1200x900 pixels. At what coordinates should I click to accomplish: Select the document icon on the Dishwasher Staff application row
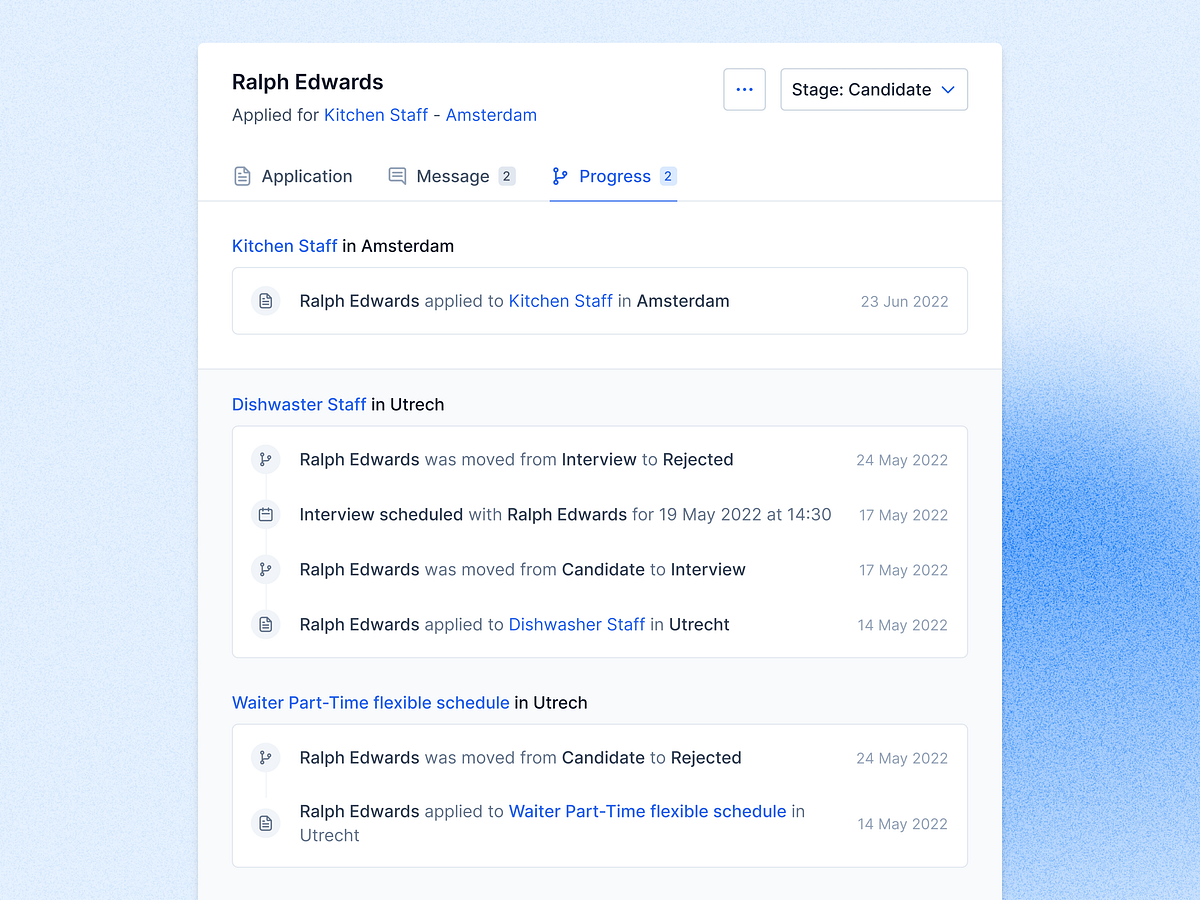coord(265,624)
